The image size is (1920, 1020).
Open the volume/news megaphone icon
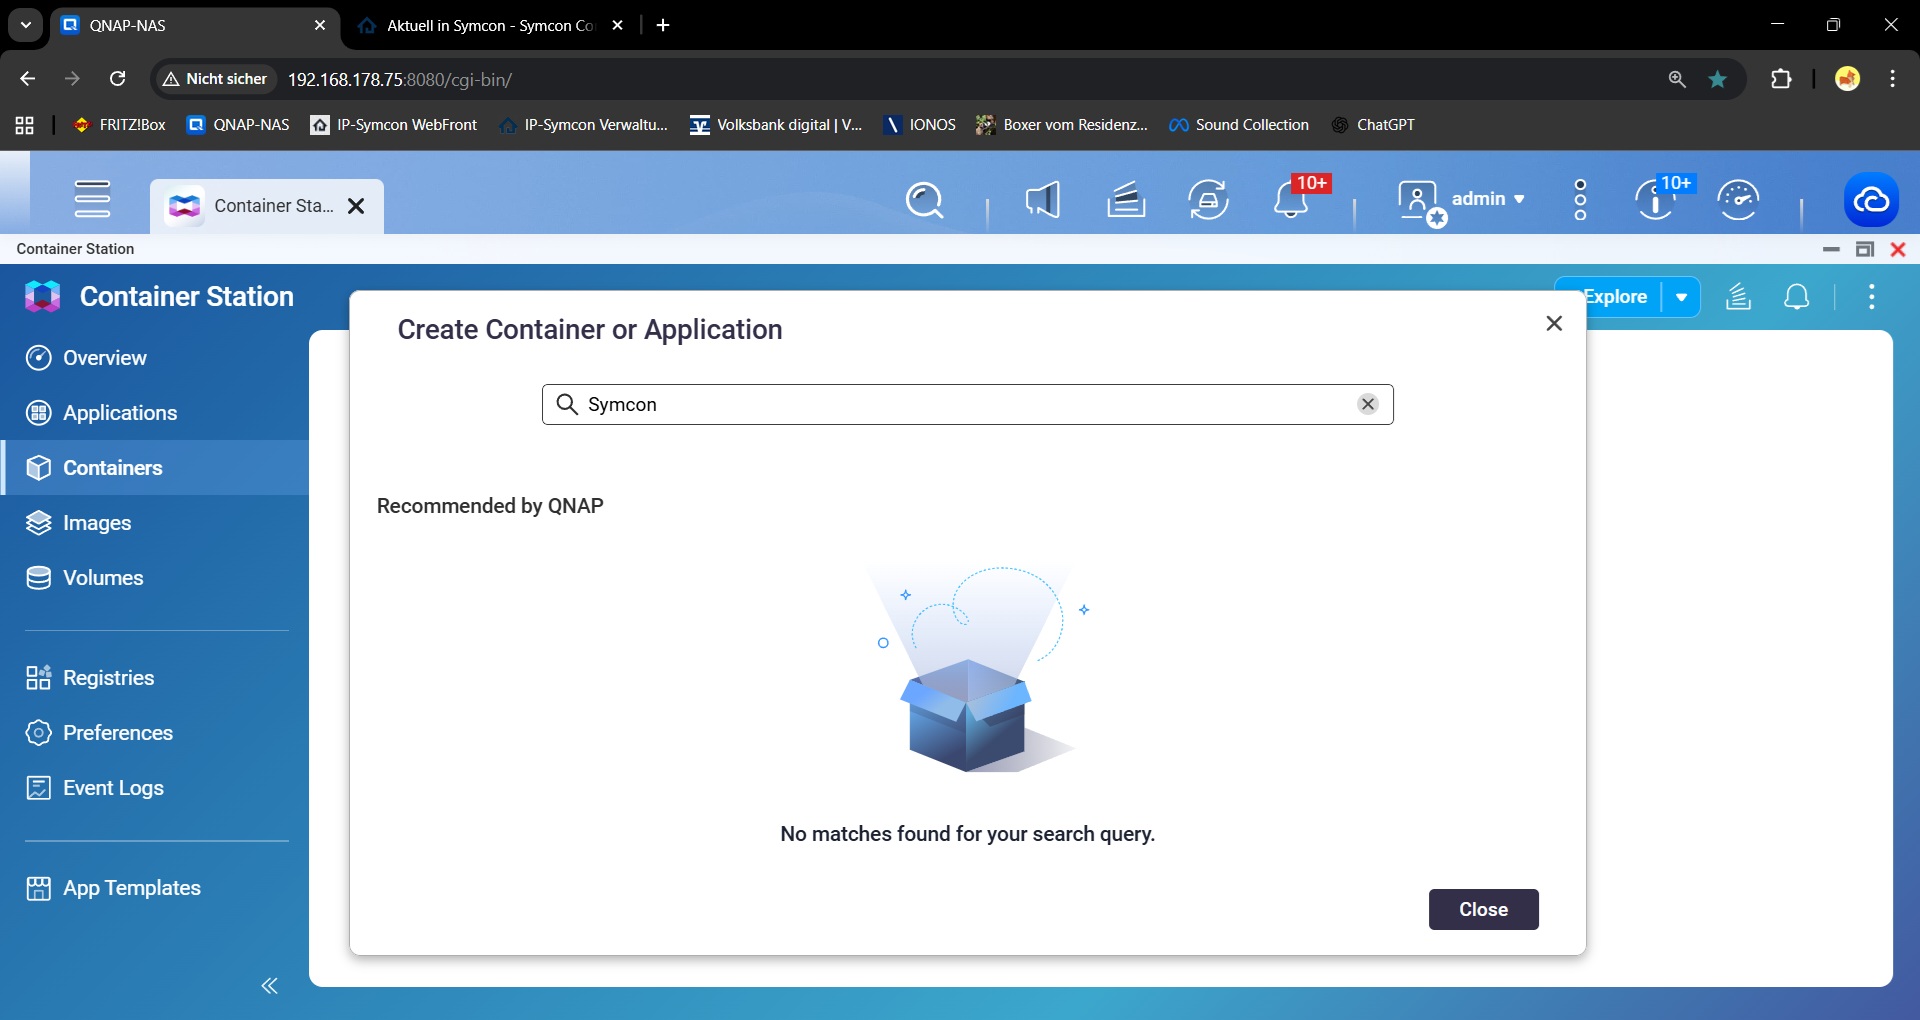point(1042,200)
